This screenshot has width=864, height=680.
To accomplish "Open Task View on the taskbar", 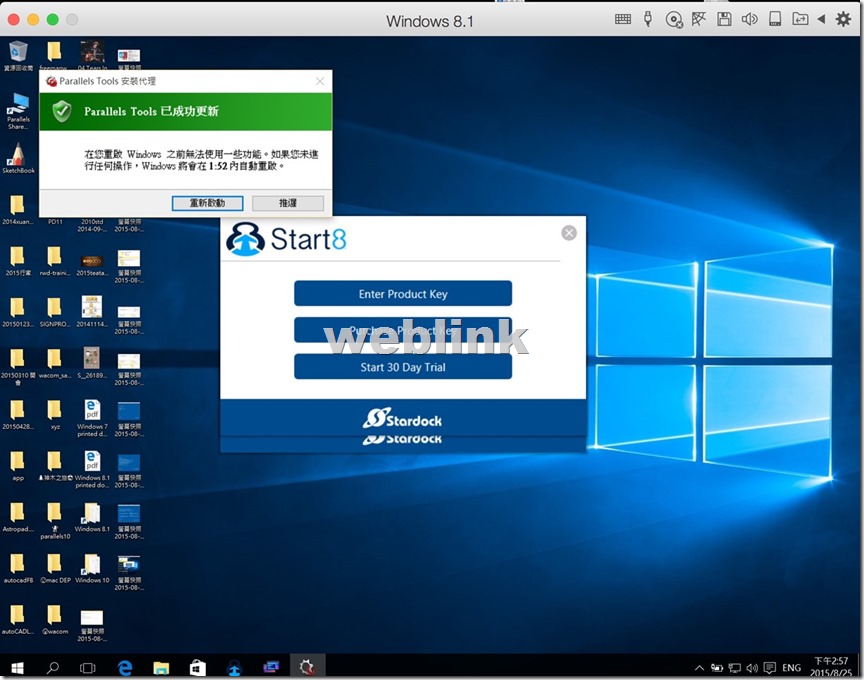I will pyautogui.click(x=88, y=667).
